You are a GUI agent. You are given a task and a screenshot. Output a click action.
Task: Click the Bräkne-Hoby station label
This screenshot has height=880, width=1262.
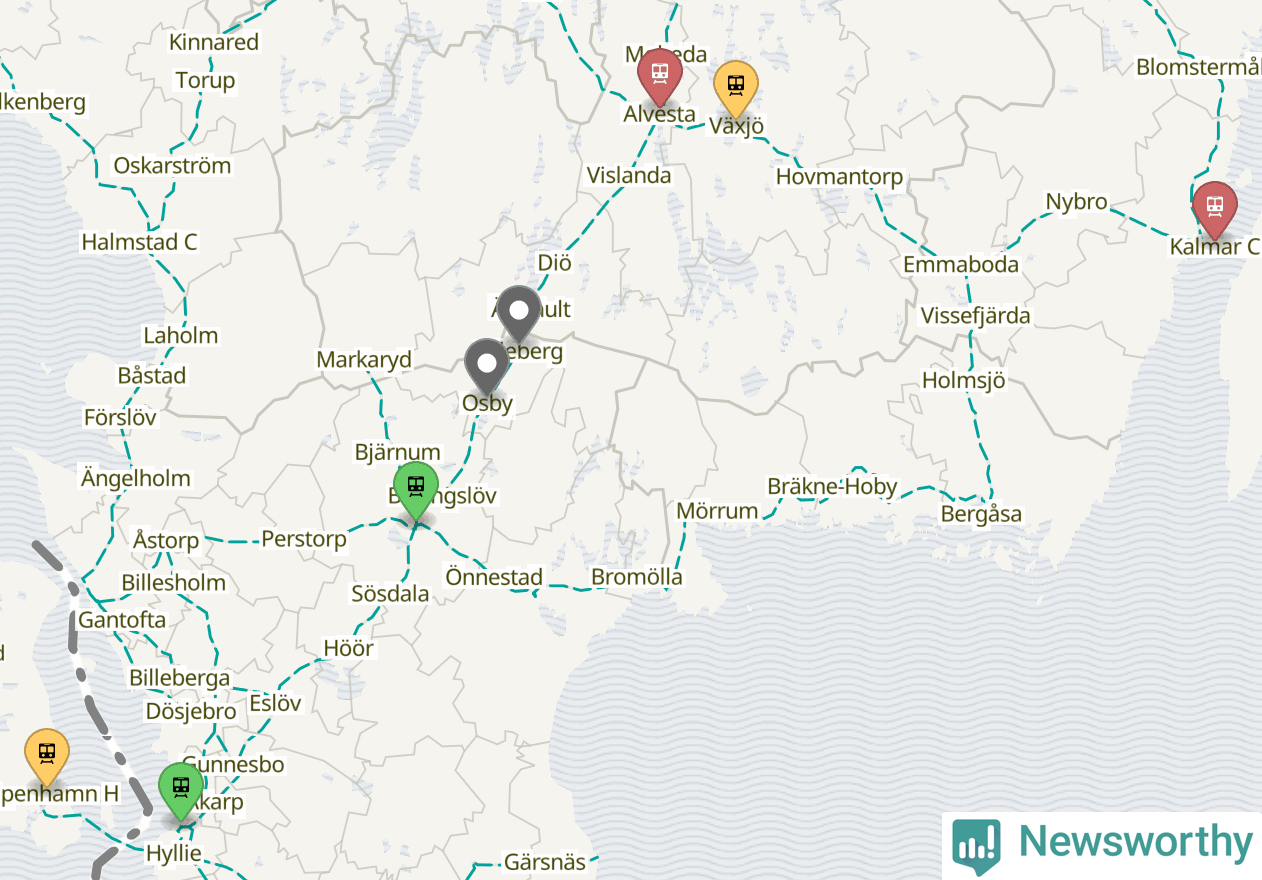[x=832, y=487]
